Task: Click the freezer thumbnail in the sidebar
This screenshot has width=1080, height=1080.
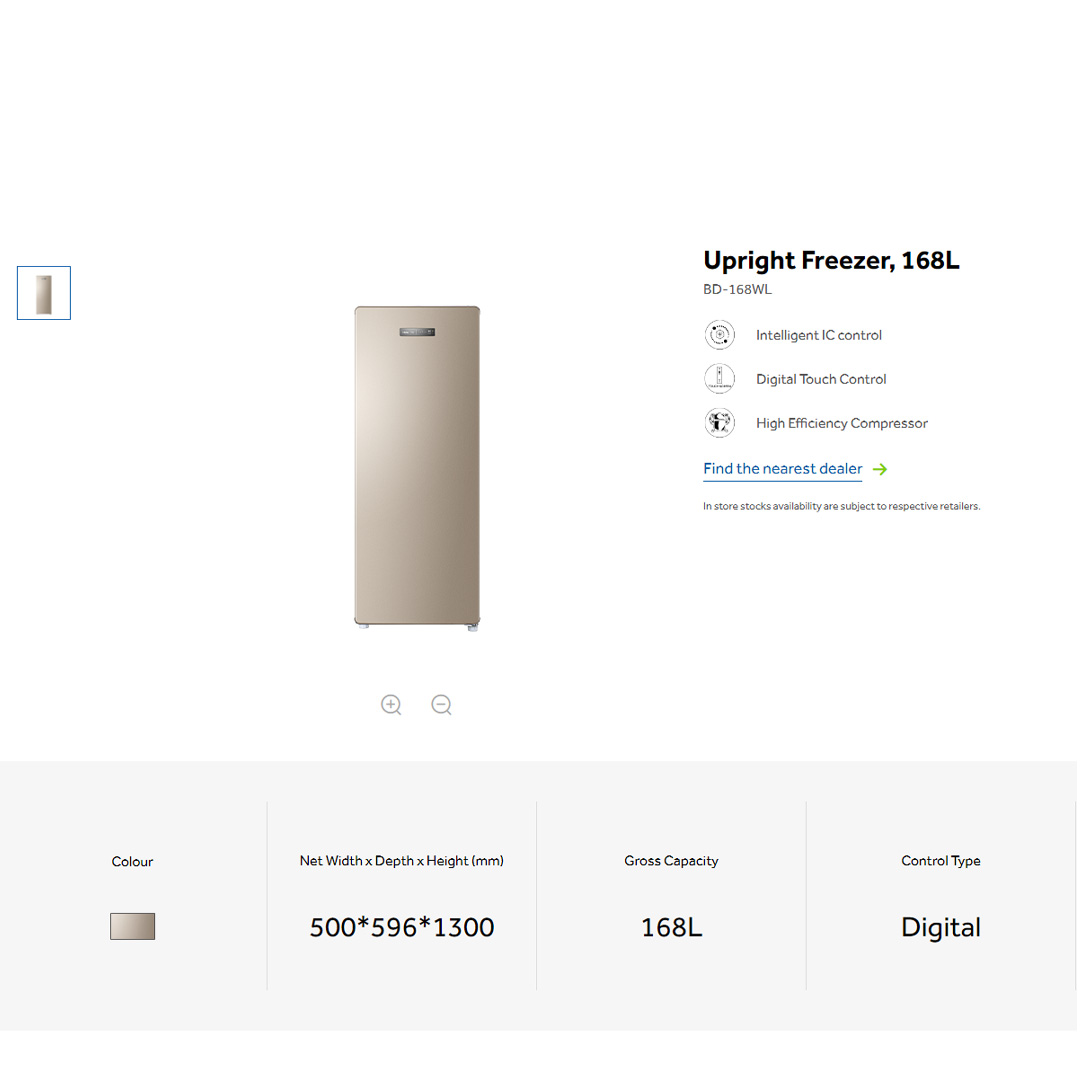Action: (43, 292)
